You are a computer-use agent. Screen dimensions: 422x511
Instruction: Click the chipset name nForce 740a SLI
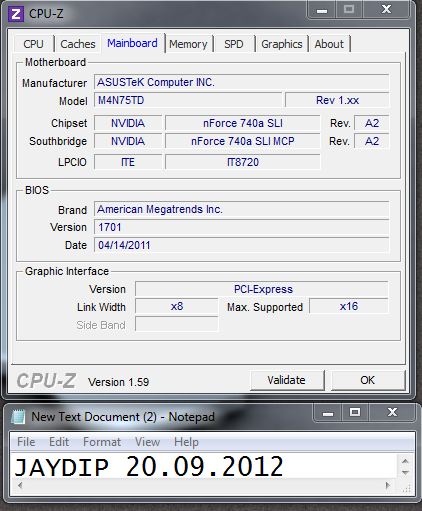243,123
